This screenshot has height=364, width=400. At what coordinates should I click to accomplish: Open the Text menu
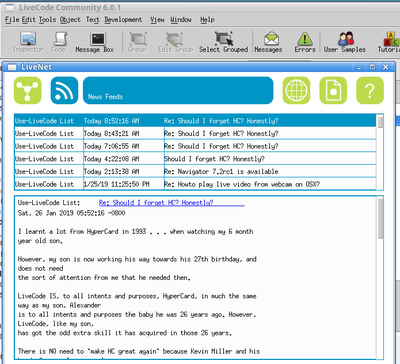[x=93, y=20]
